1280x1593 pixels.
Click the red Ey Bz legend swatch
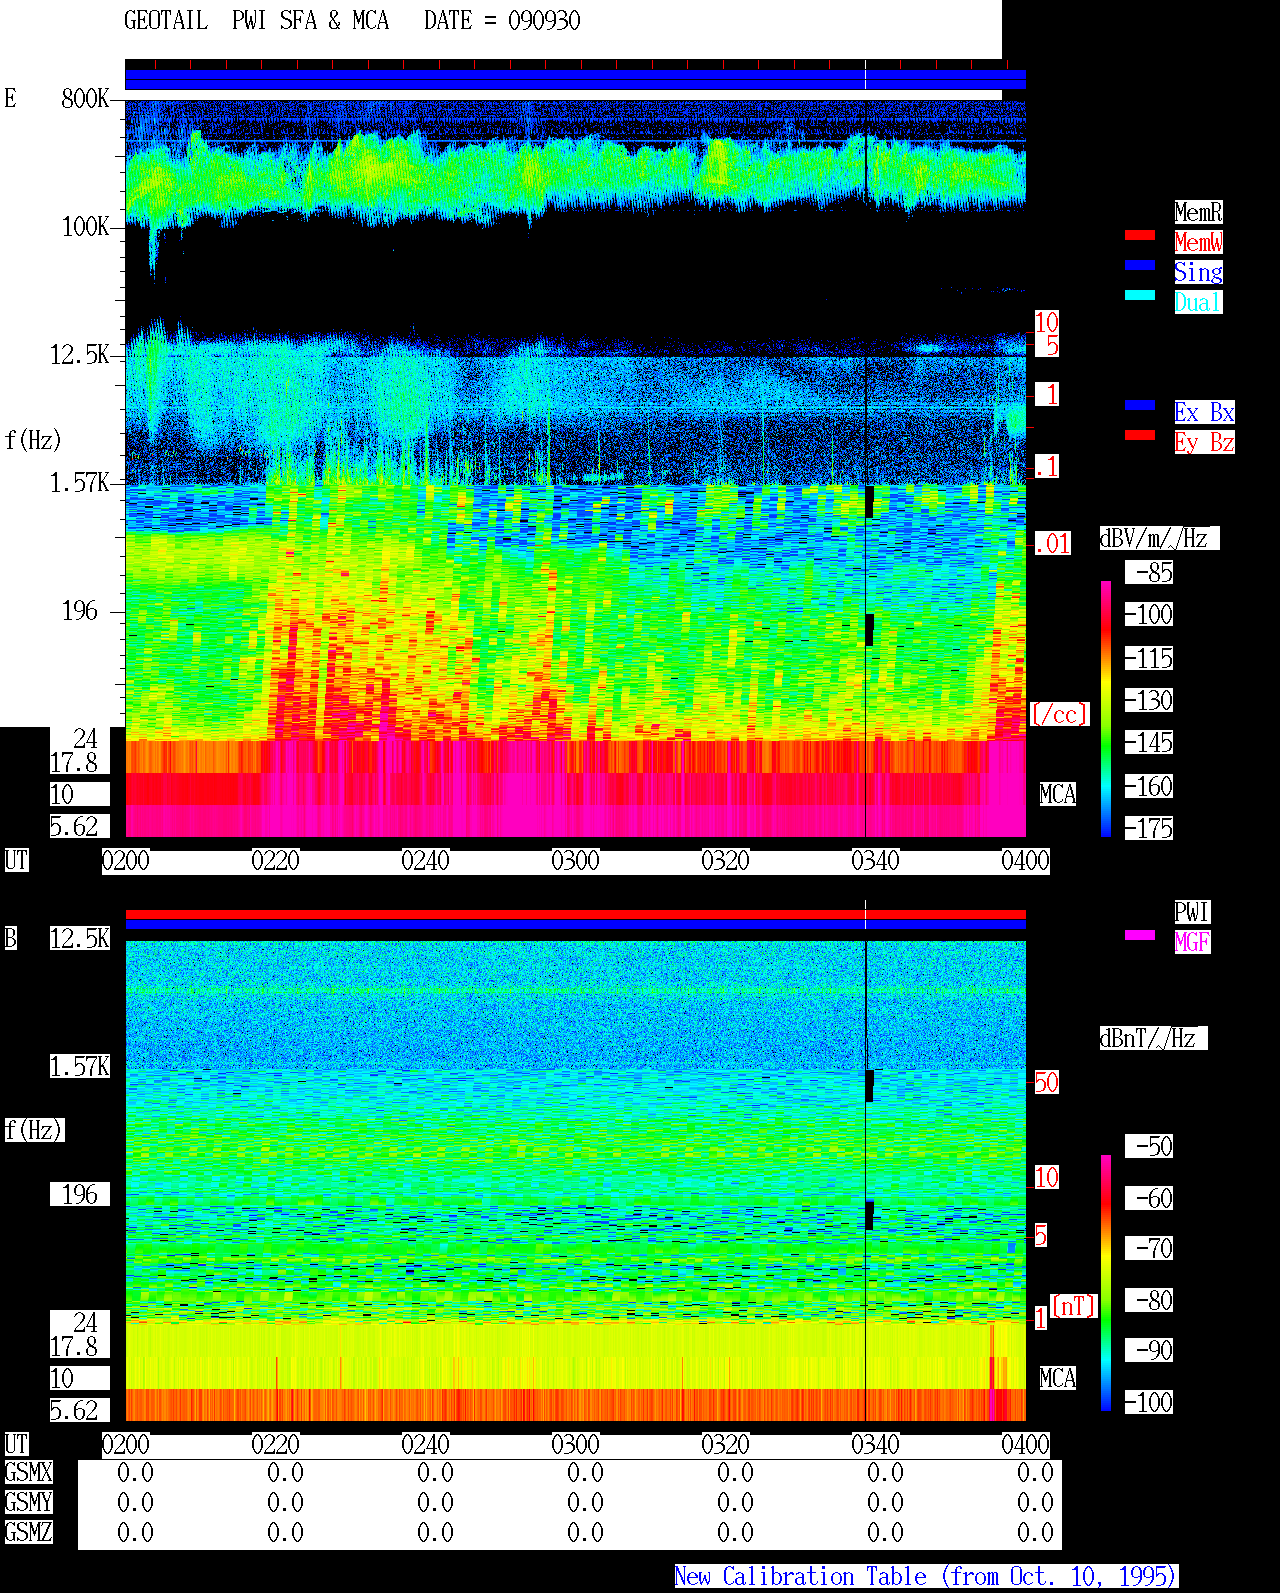tap(1140, 435)
